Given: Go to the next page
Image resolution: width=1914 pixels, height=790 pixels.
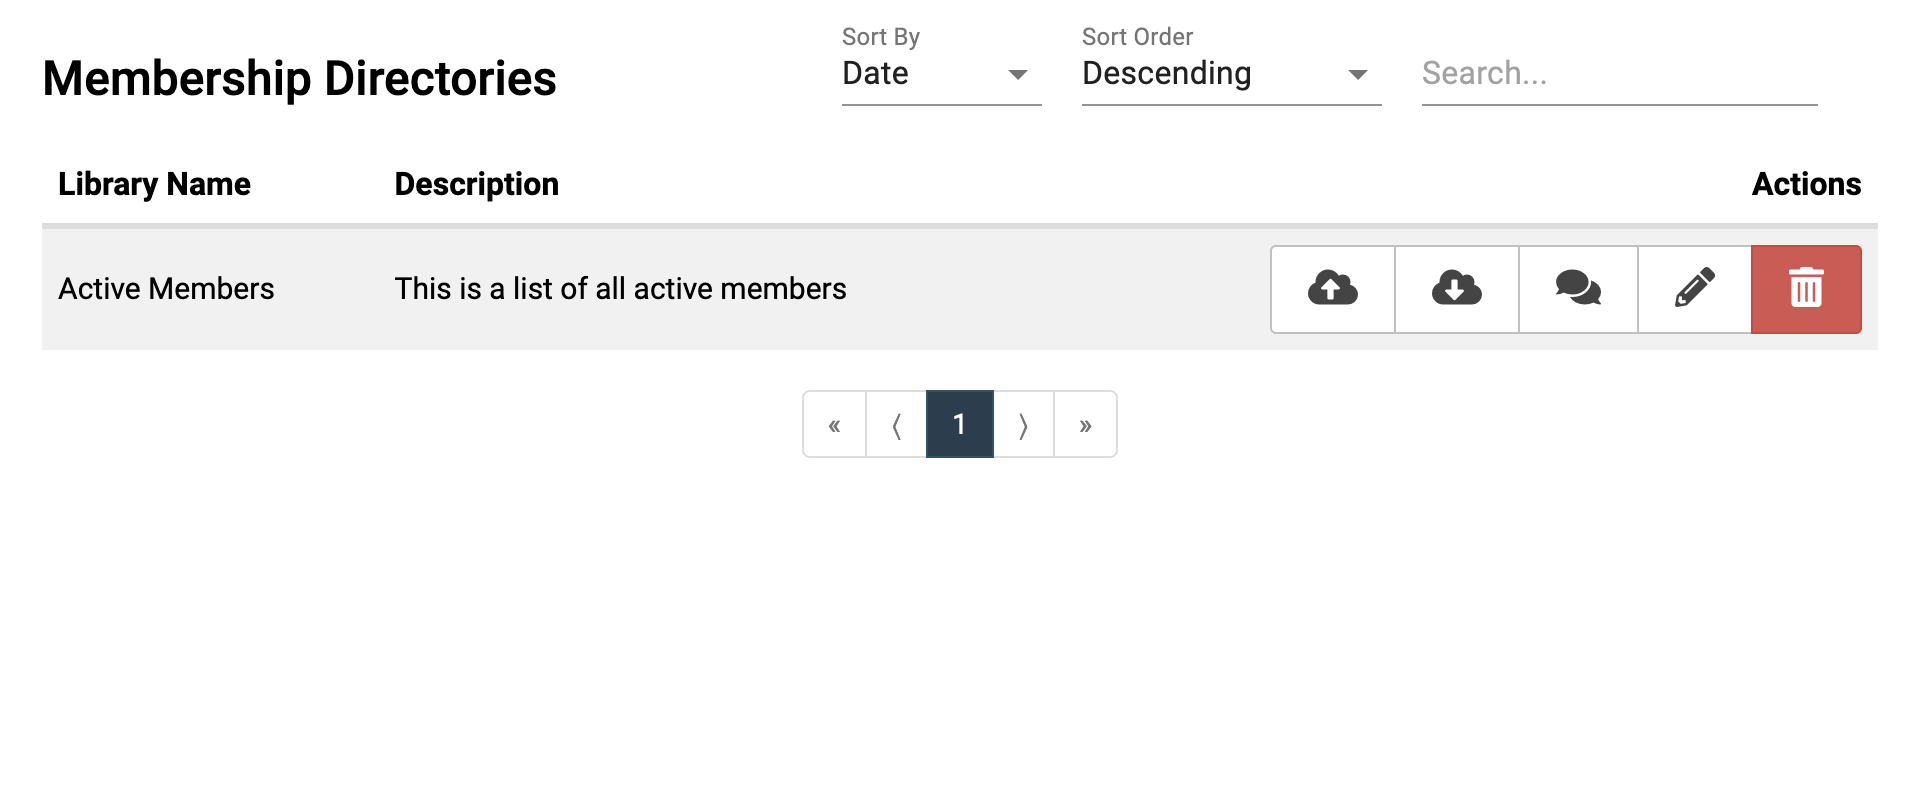Looking at the screenshot, I should pos(1023,425).
